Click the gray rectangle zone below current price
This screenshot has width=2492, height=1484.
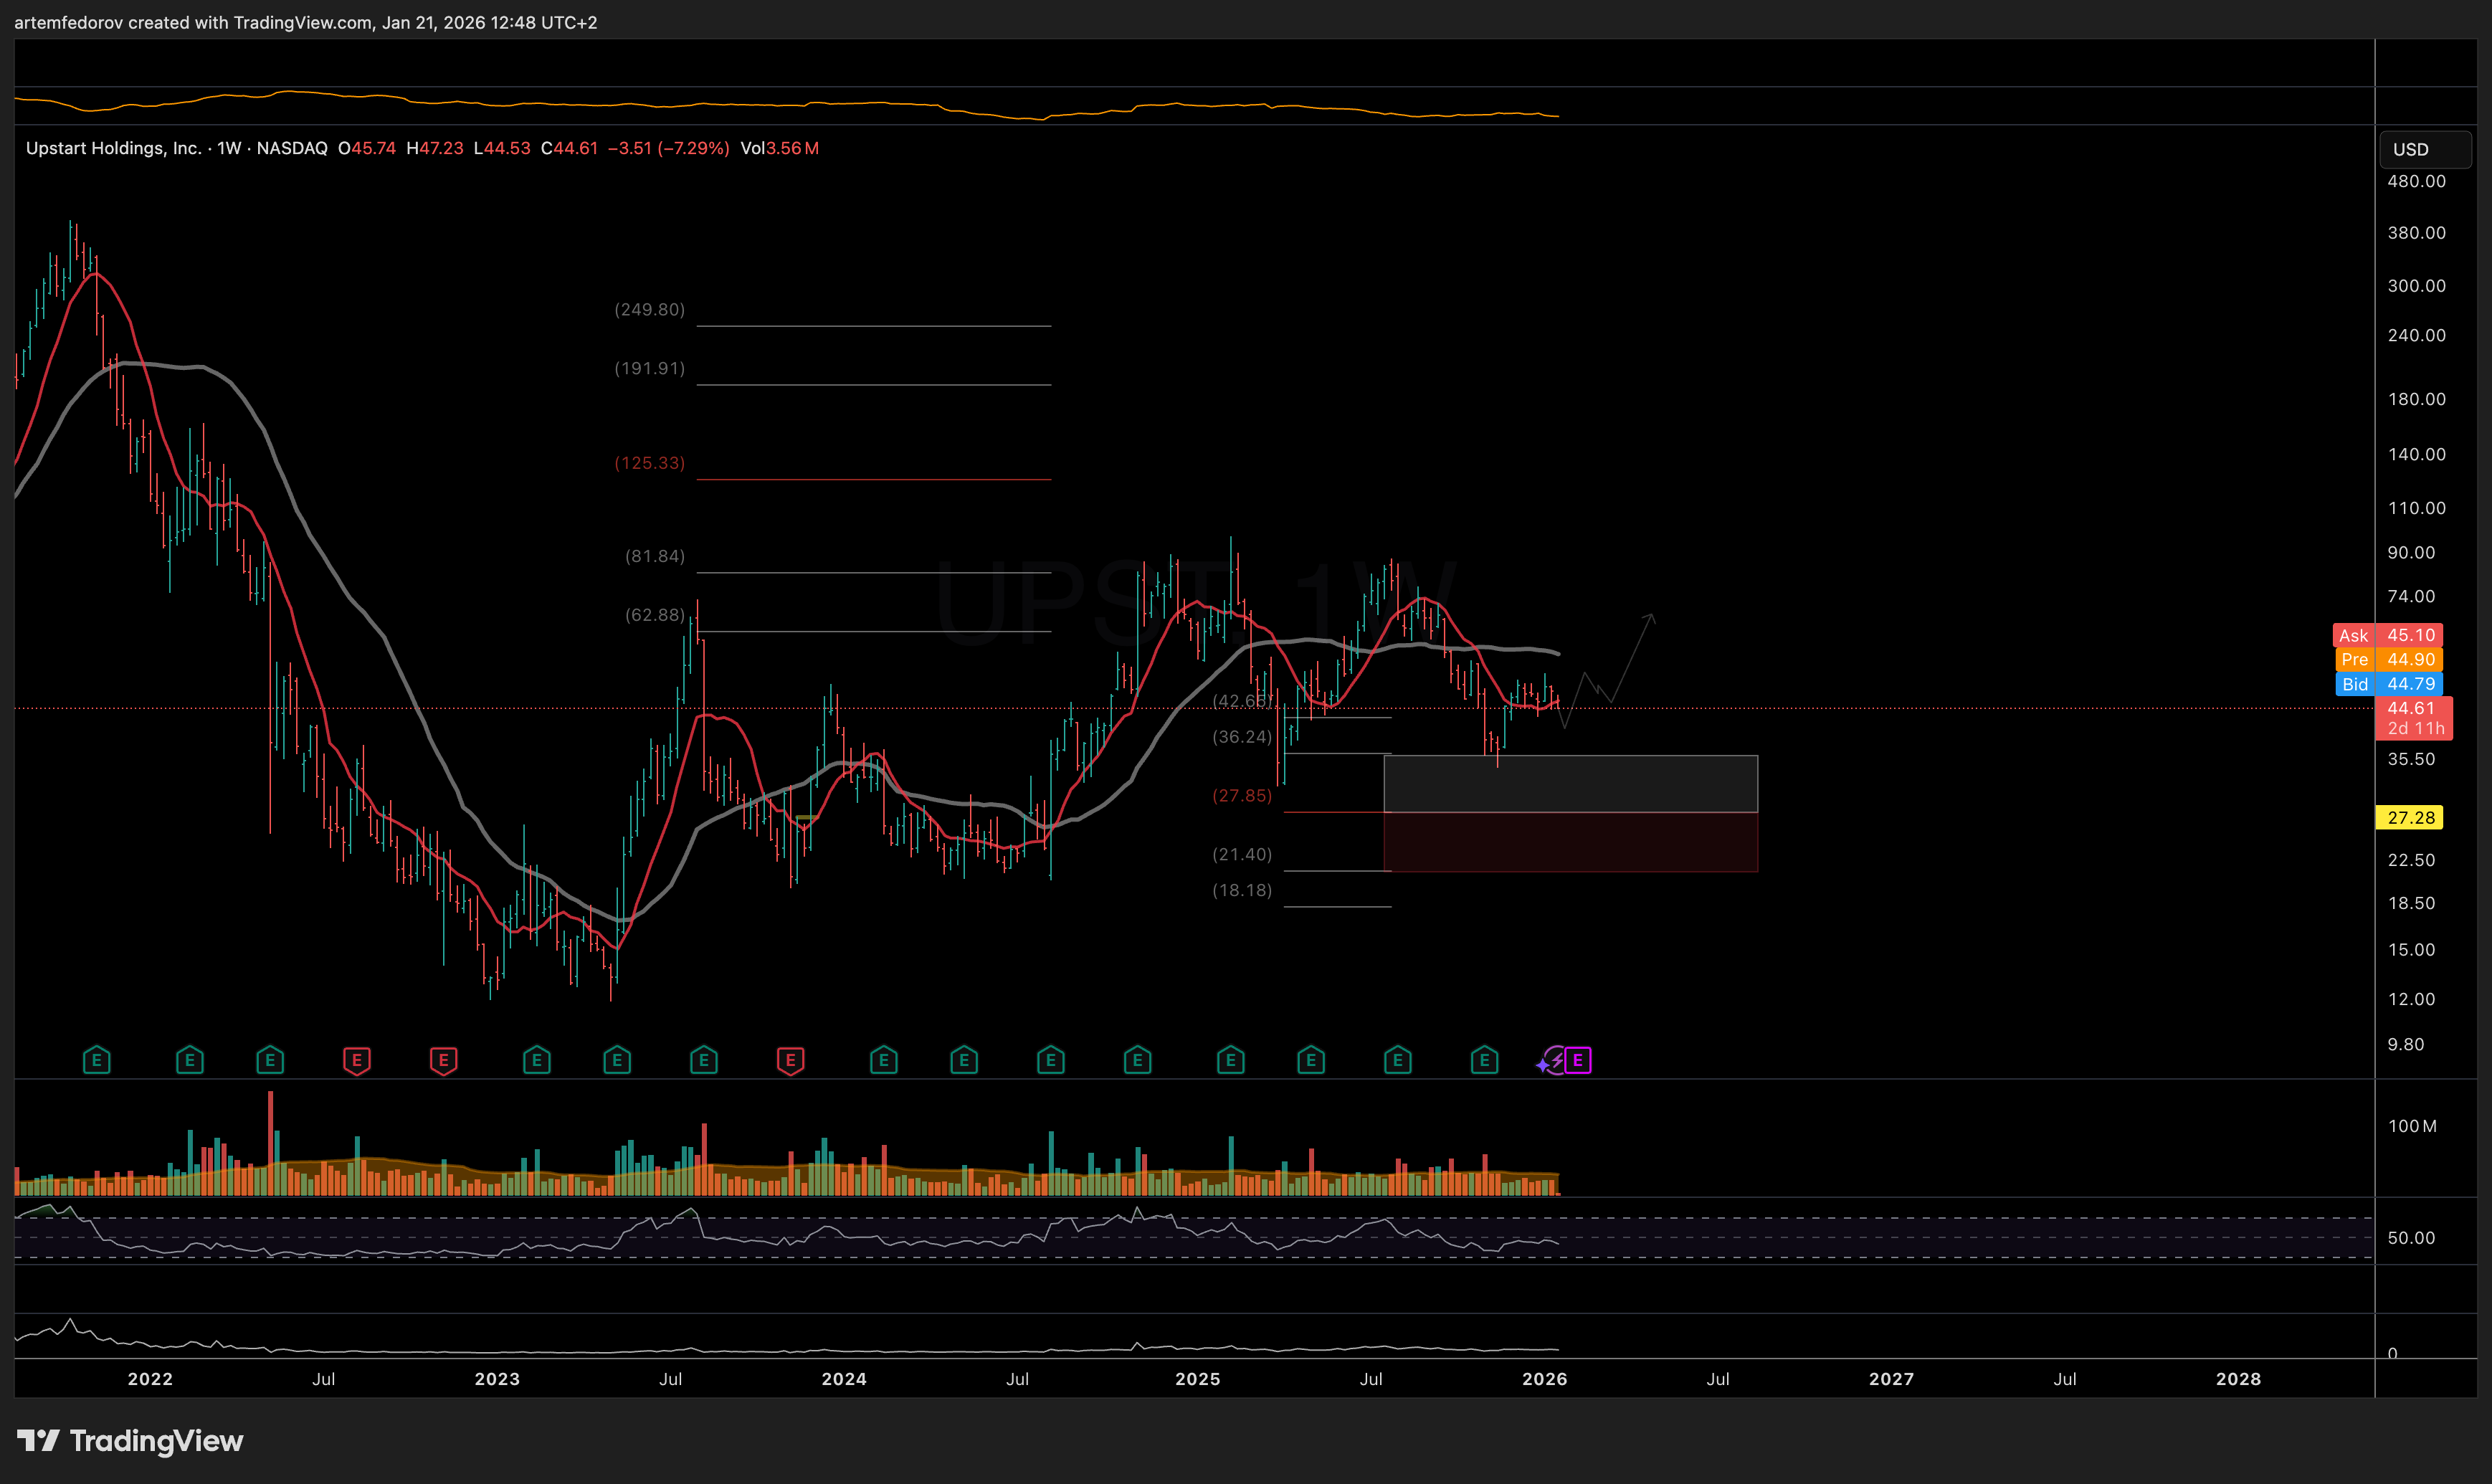tap(1570, 784)
